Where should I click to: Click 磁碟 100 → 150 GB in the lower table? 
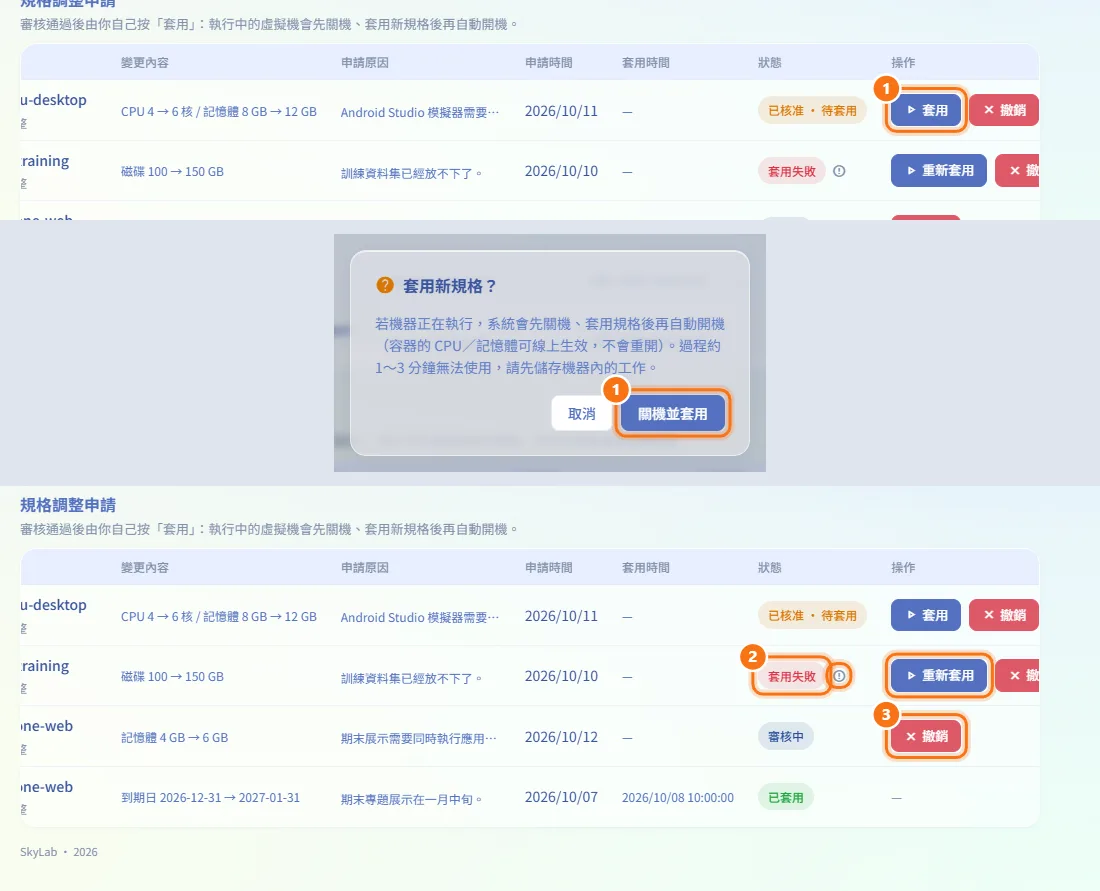[173, 676]
